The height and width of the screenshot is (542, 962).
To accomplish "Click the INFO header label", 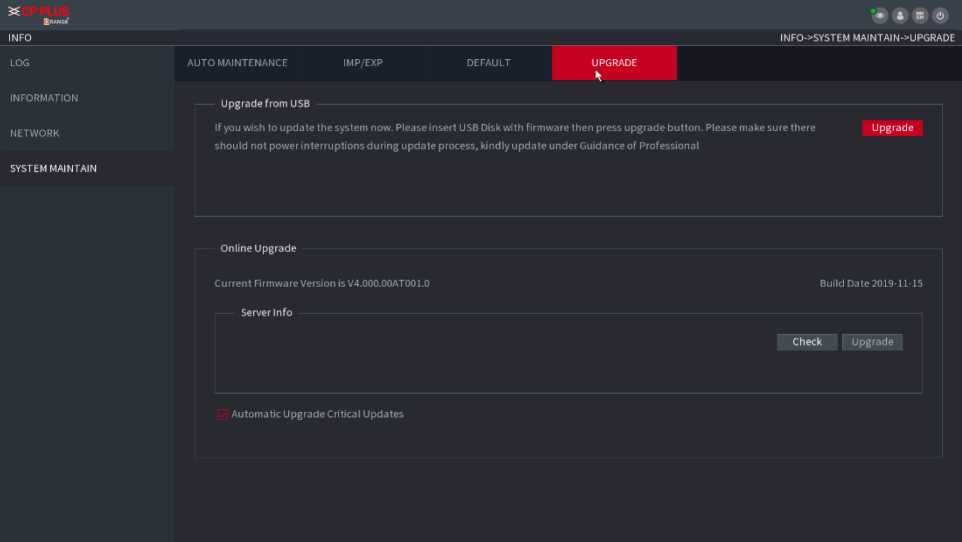I will (20, 38).
